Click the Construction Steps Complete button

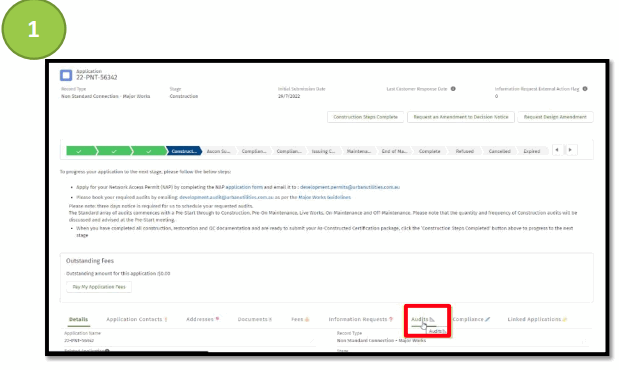pyautogui.click(x=366, y=117)
